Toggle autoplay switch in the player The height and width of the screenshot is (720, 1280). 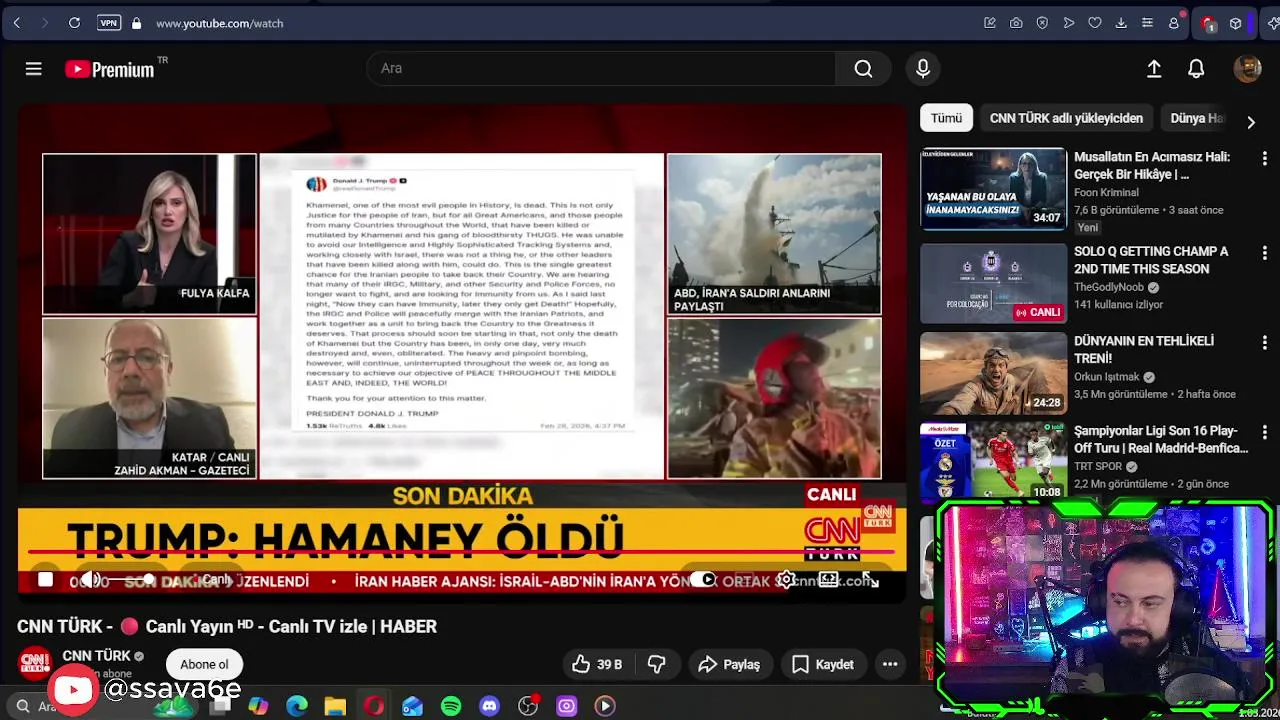pyautogui.click(x=702, y=580)
